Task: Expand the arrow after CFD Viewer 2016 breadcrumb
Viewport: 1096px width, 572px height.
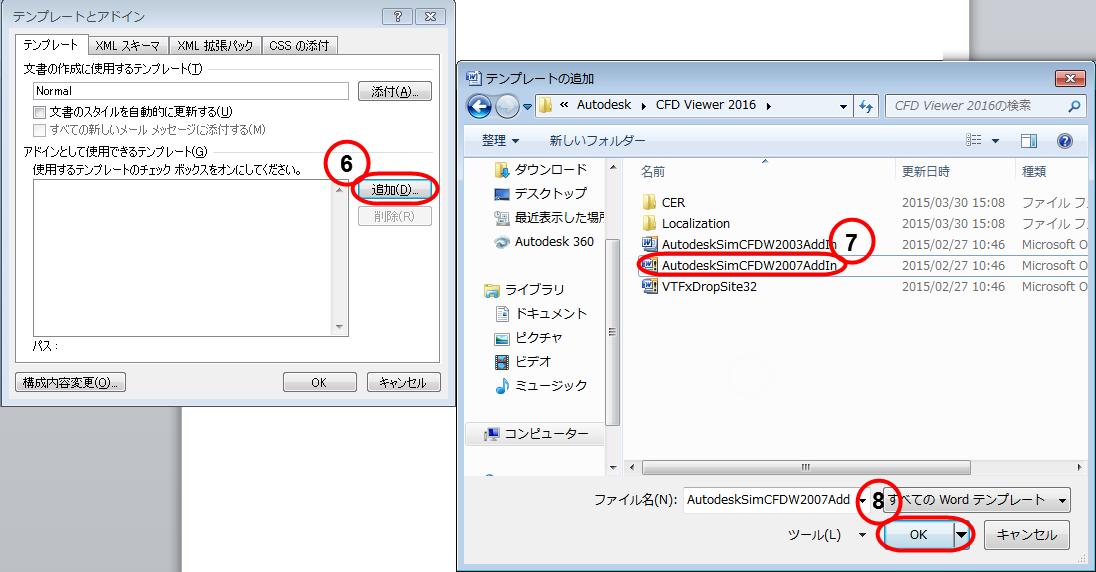Action: pyautogui.click(x=769, y=106)
